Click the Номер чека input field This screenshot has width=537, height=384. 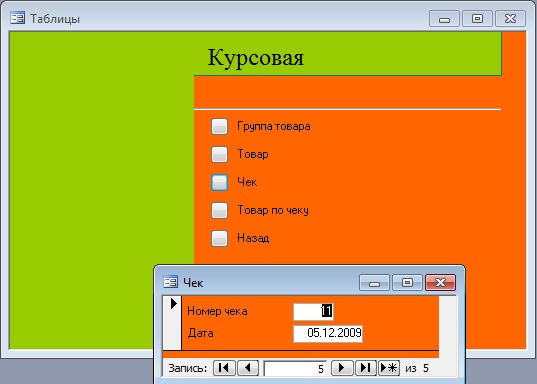tap(313, 311)
